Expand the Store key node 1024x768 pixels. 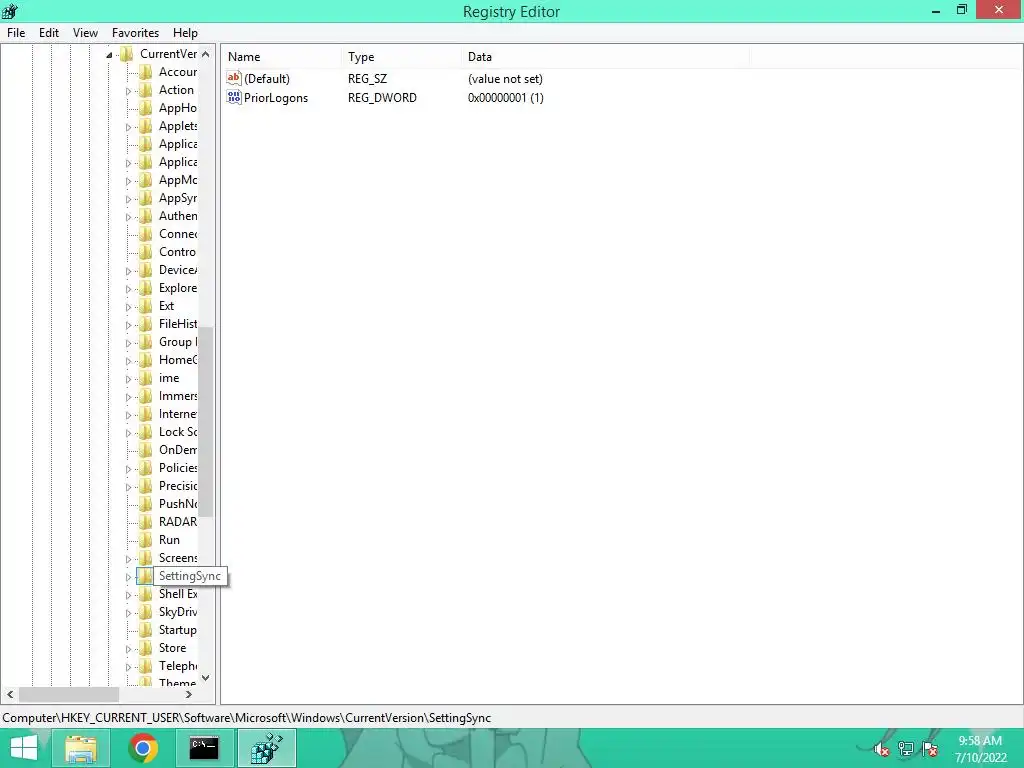tap(128, 649)
